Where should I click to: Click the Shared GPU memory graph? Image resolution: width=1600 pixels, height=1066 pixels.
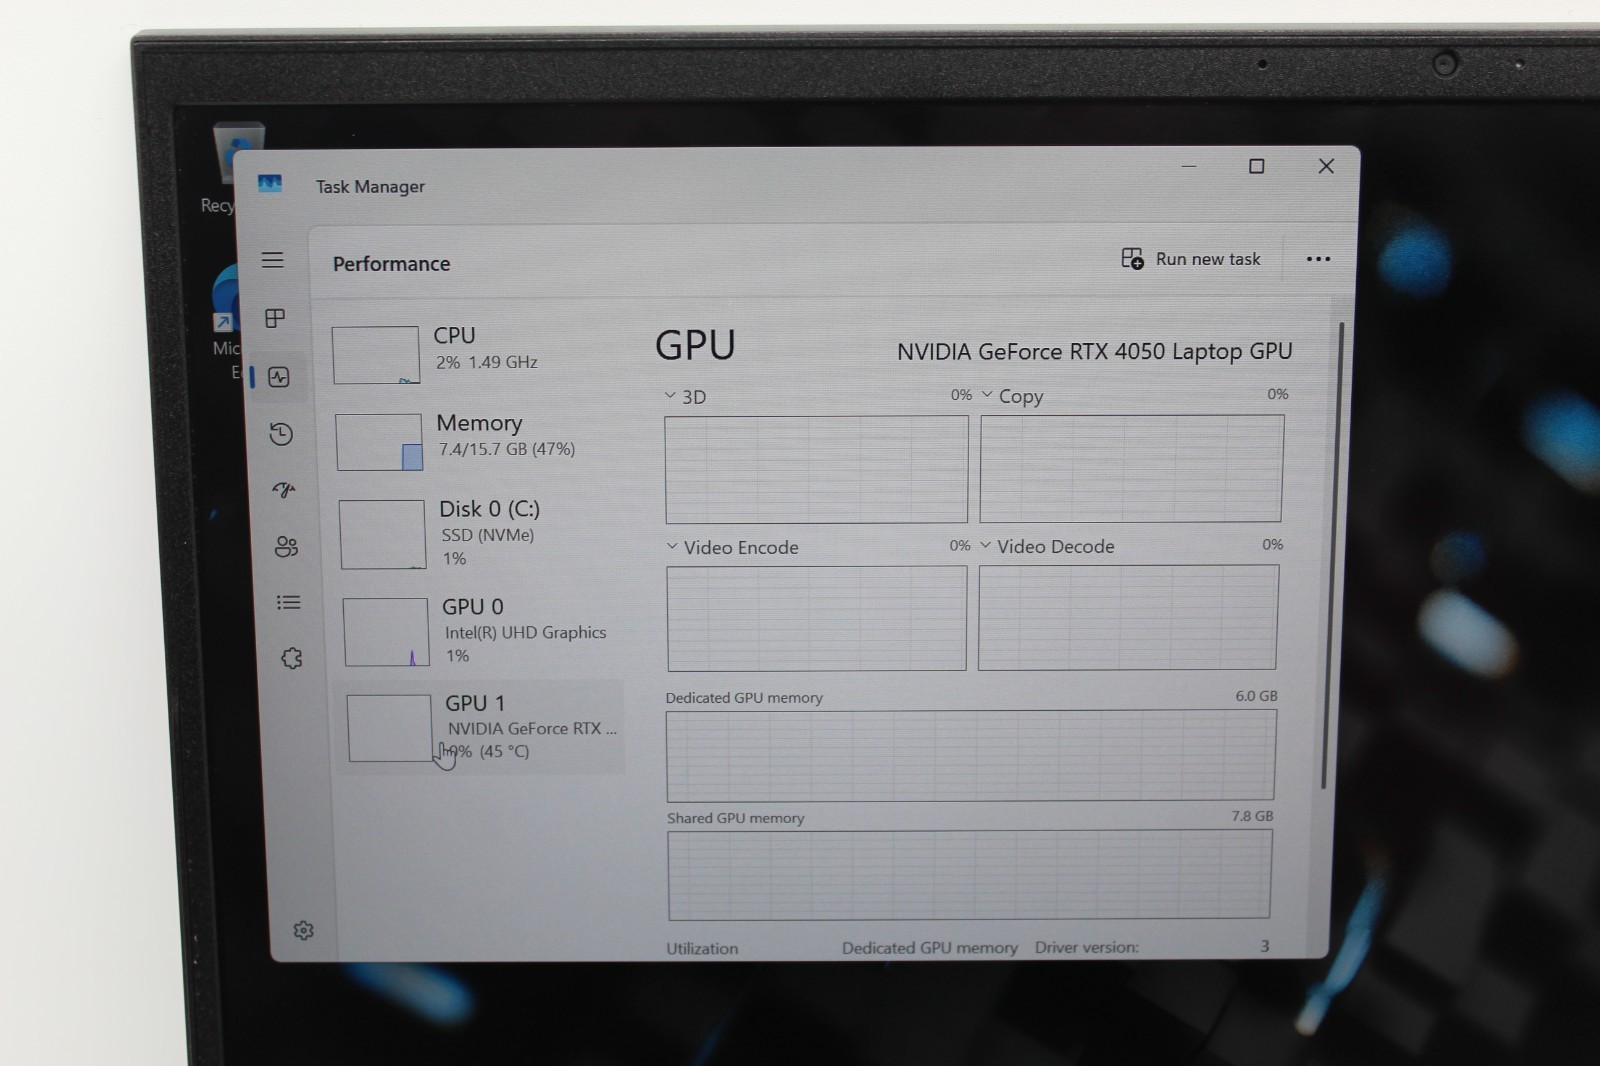(x=970, y=874)
